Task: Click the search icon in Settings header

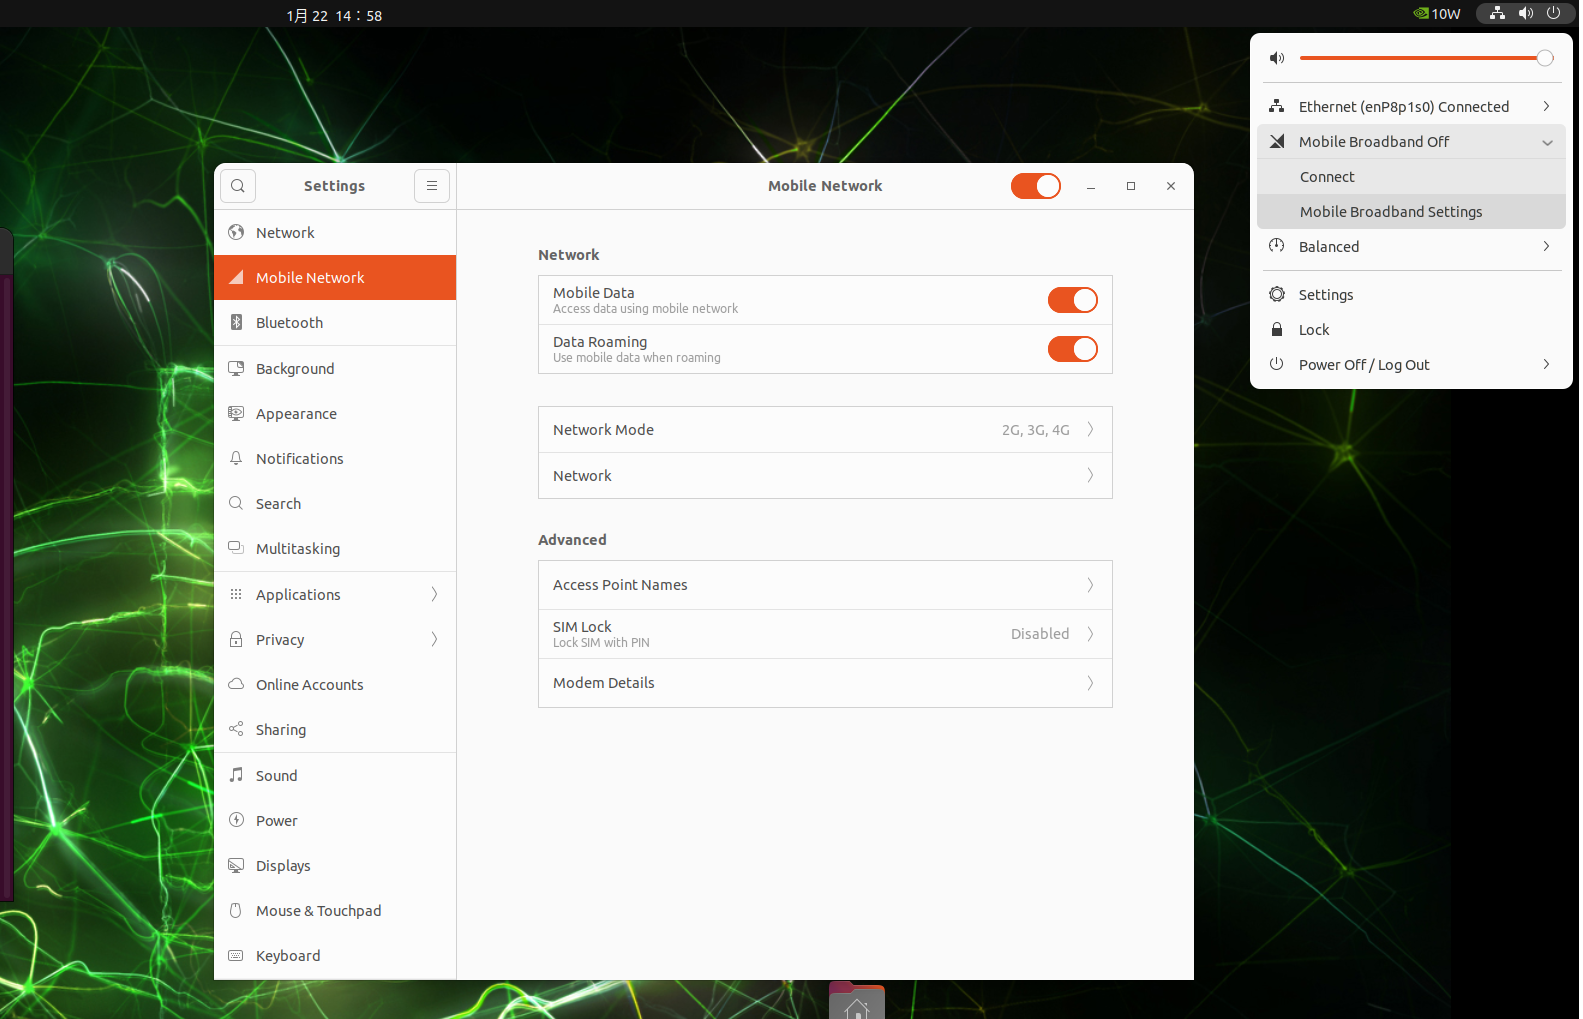Action: click(238, 186)
